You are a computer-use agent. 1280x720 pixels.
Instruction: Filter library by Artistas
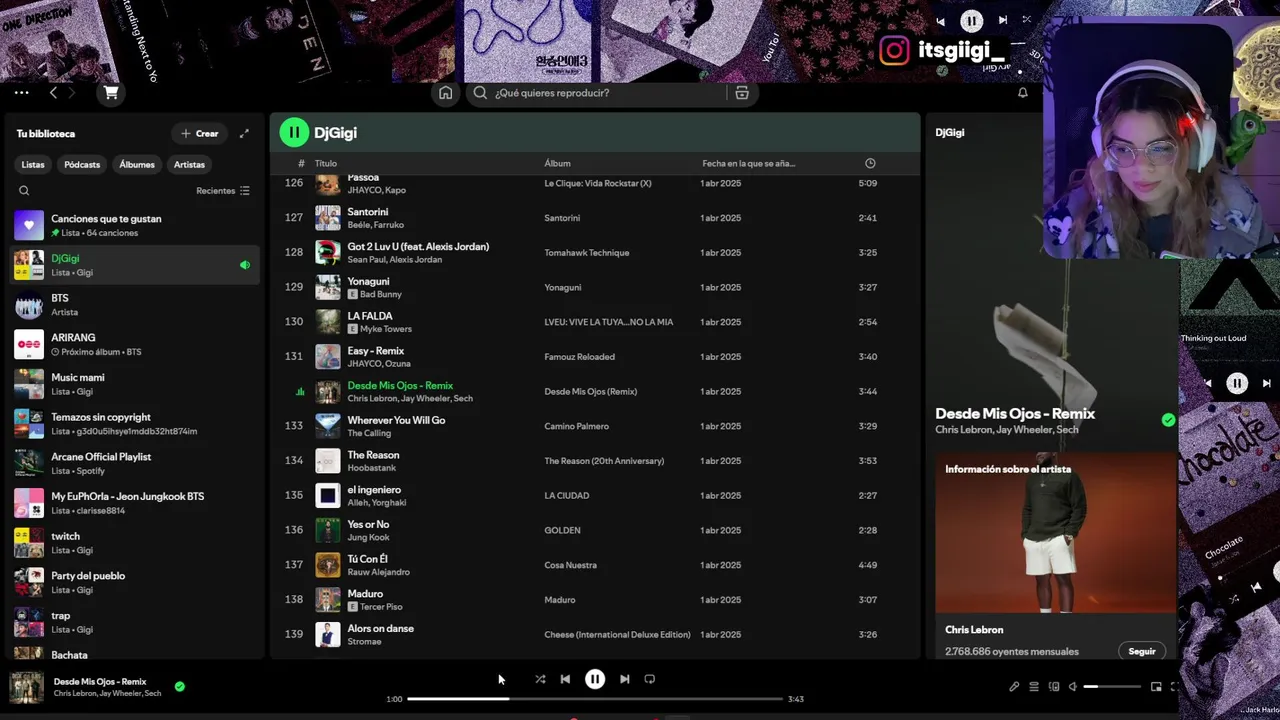[189, 165]
